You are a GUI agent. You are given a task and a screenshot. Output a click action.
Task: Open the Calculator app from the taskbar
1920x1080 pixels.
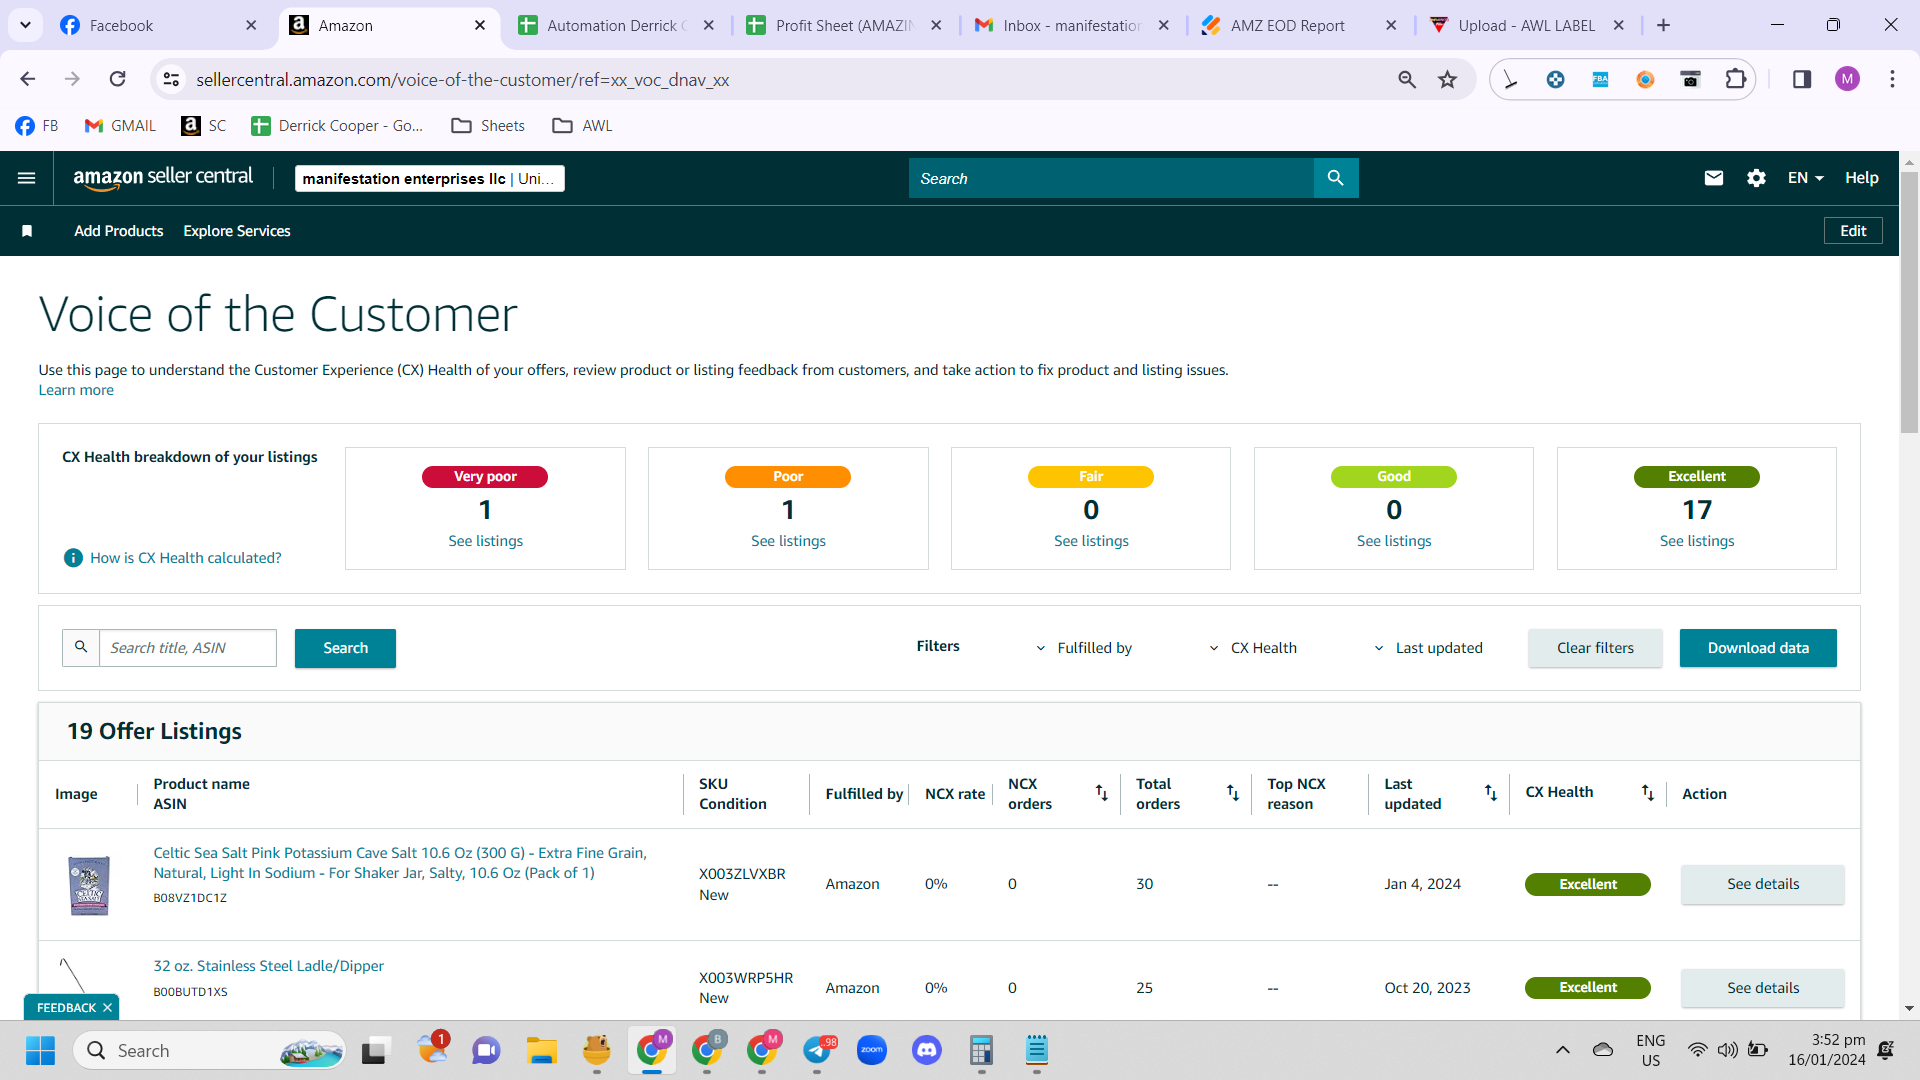982,1050
